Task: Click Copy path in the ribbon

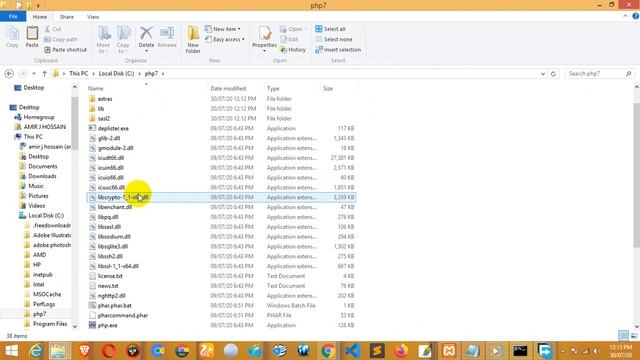Action: (60, 39)
